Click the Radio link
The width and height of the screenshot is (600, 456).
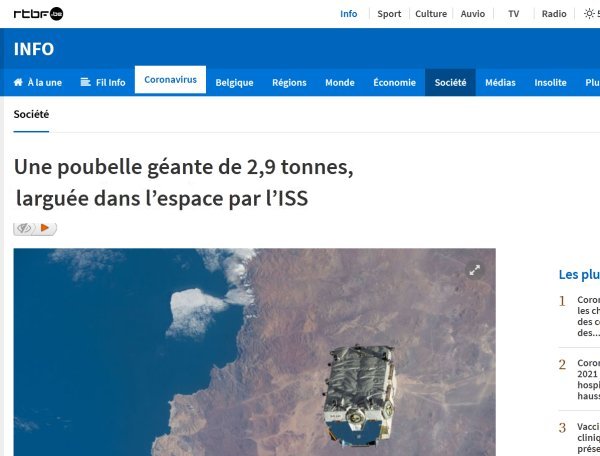[554, 14]
